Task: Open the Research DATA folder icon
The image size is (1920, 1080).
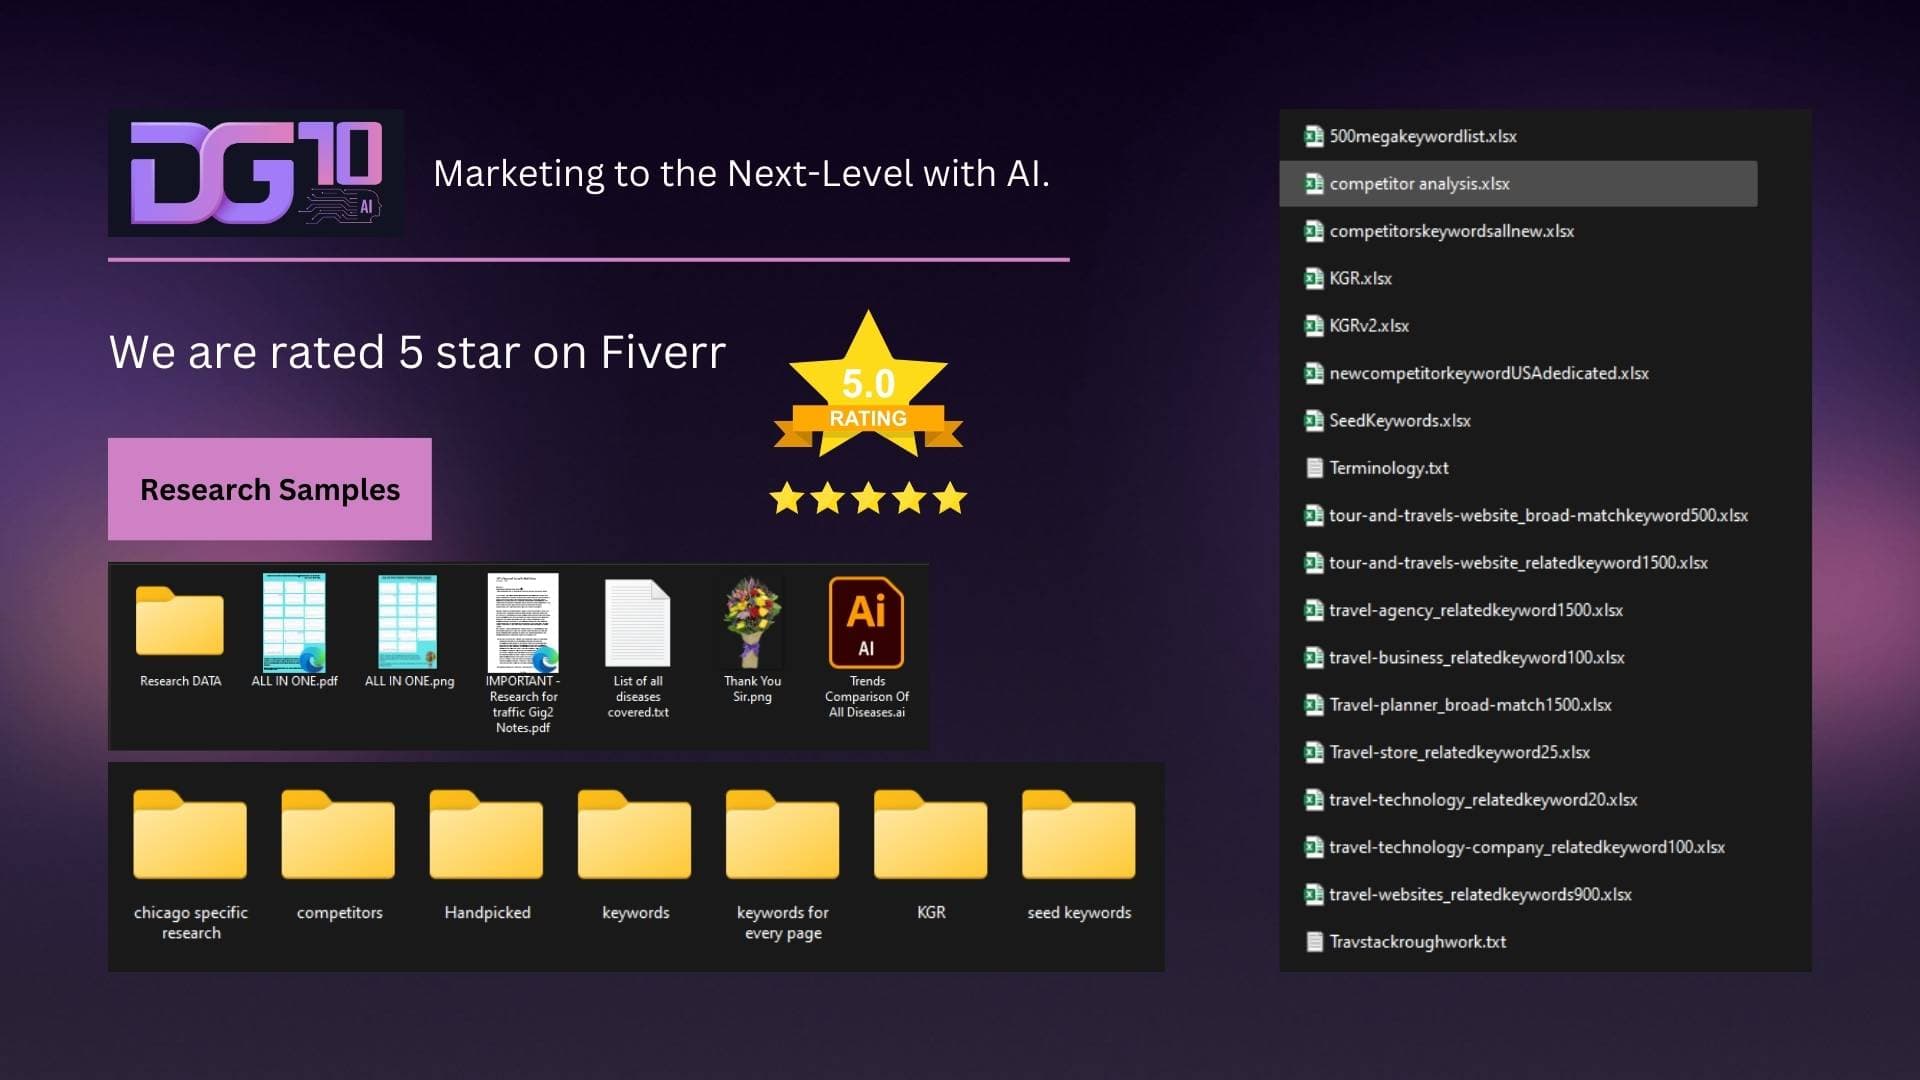Action: [x=180, y=622]
